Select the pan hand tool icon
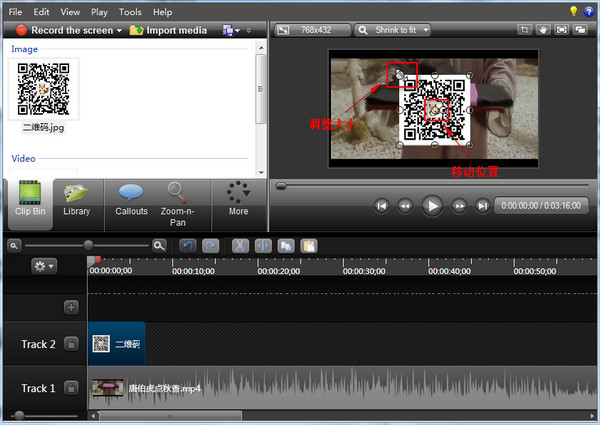The width and height of the screenshot is (600, 425). [x=543, y=30]
